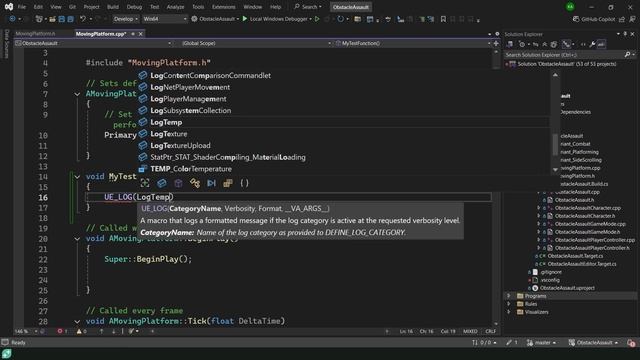Open the Develop configuration dropdown
Image resolution: width=640 pixels, height=360 pixels.
pyautogui.click(x=126, y=19)
